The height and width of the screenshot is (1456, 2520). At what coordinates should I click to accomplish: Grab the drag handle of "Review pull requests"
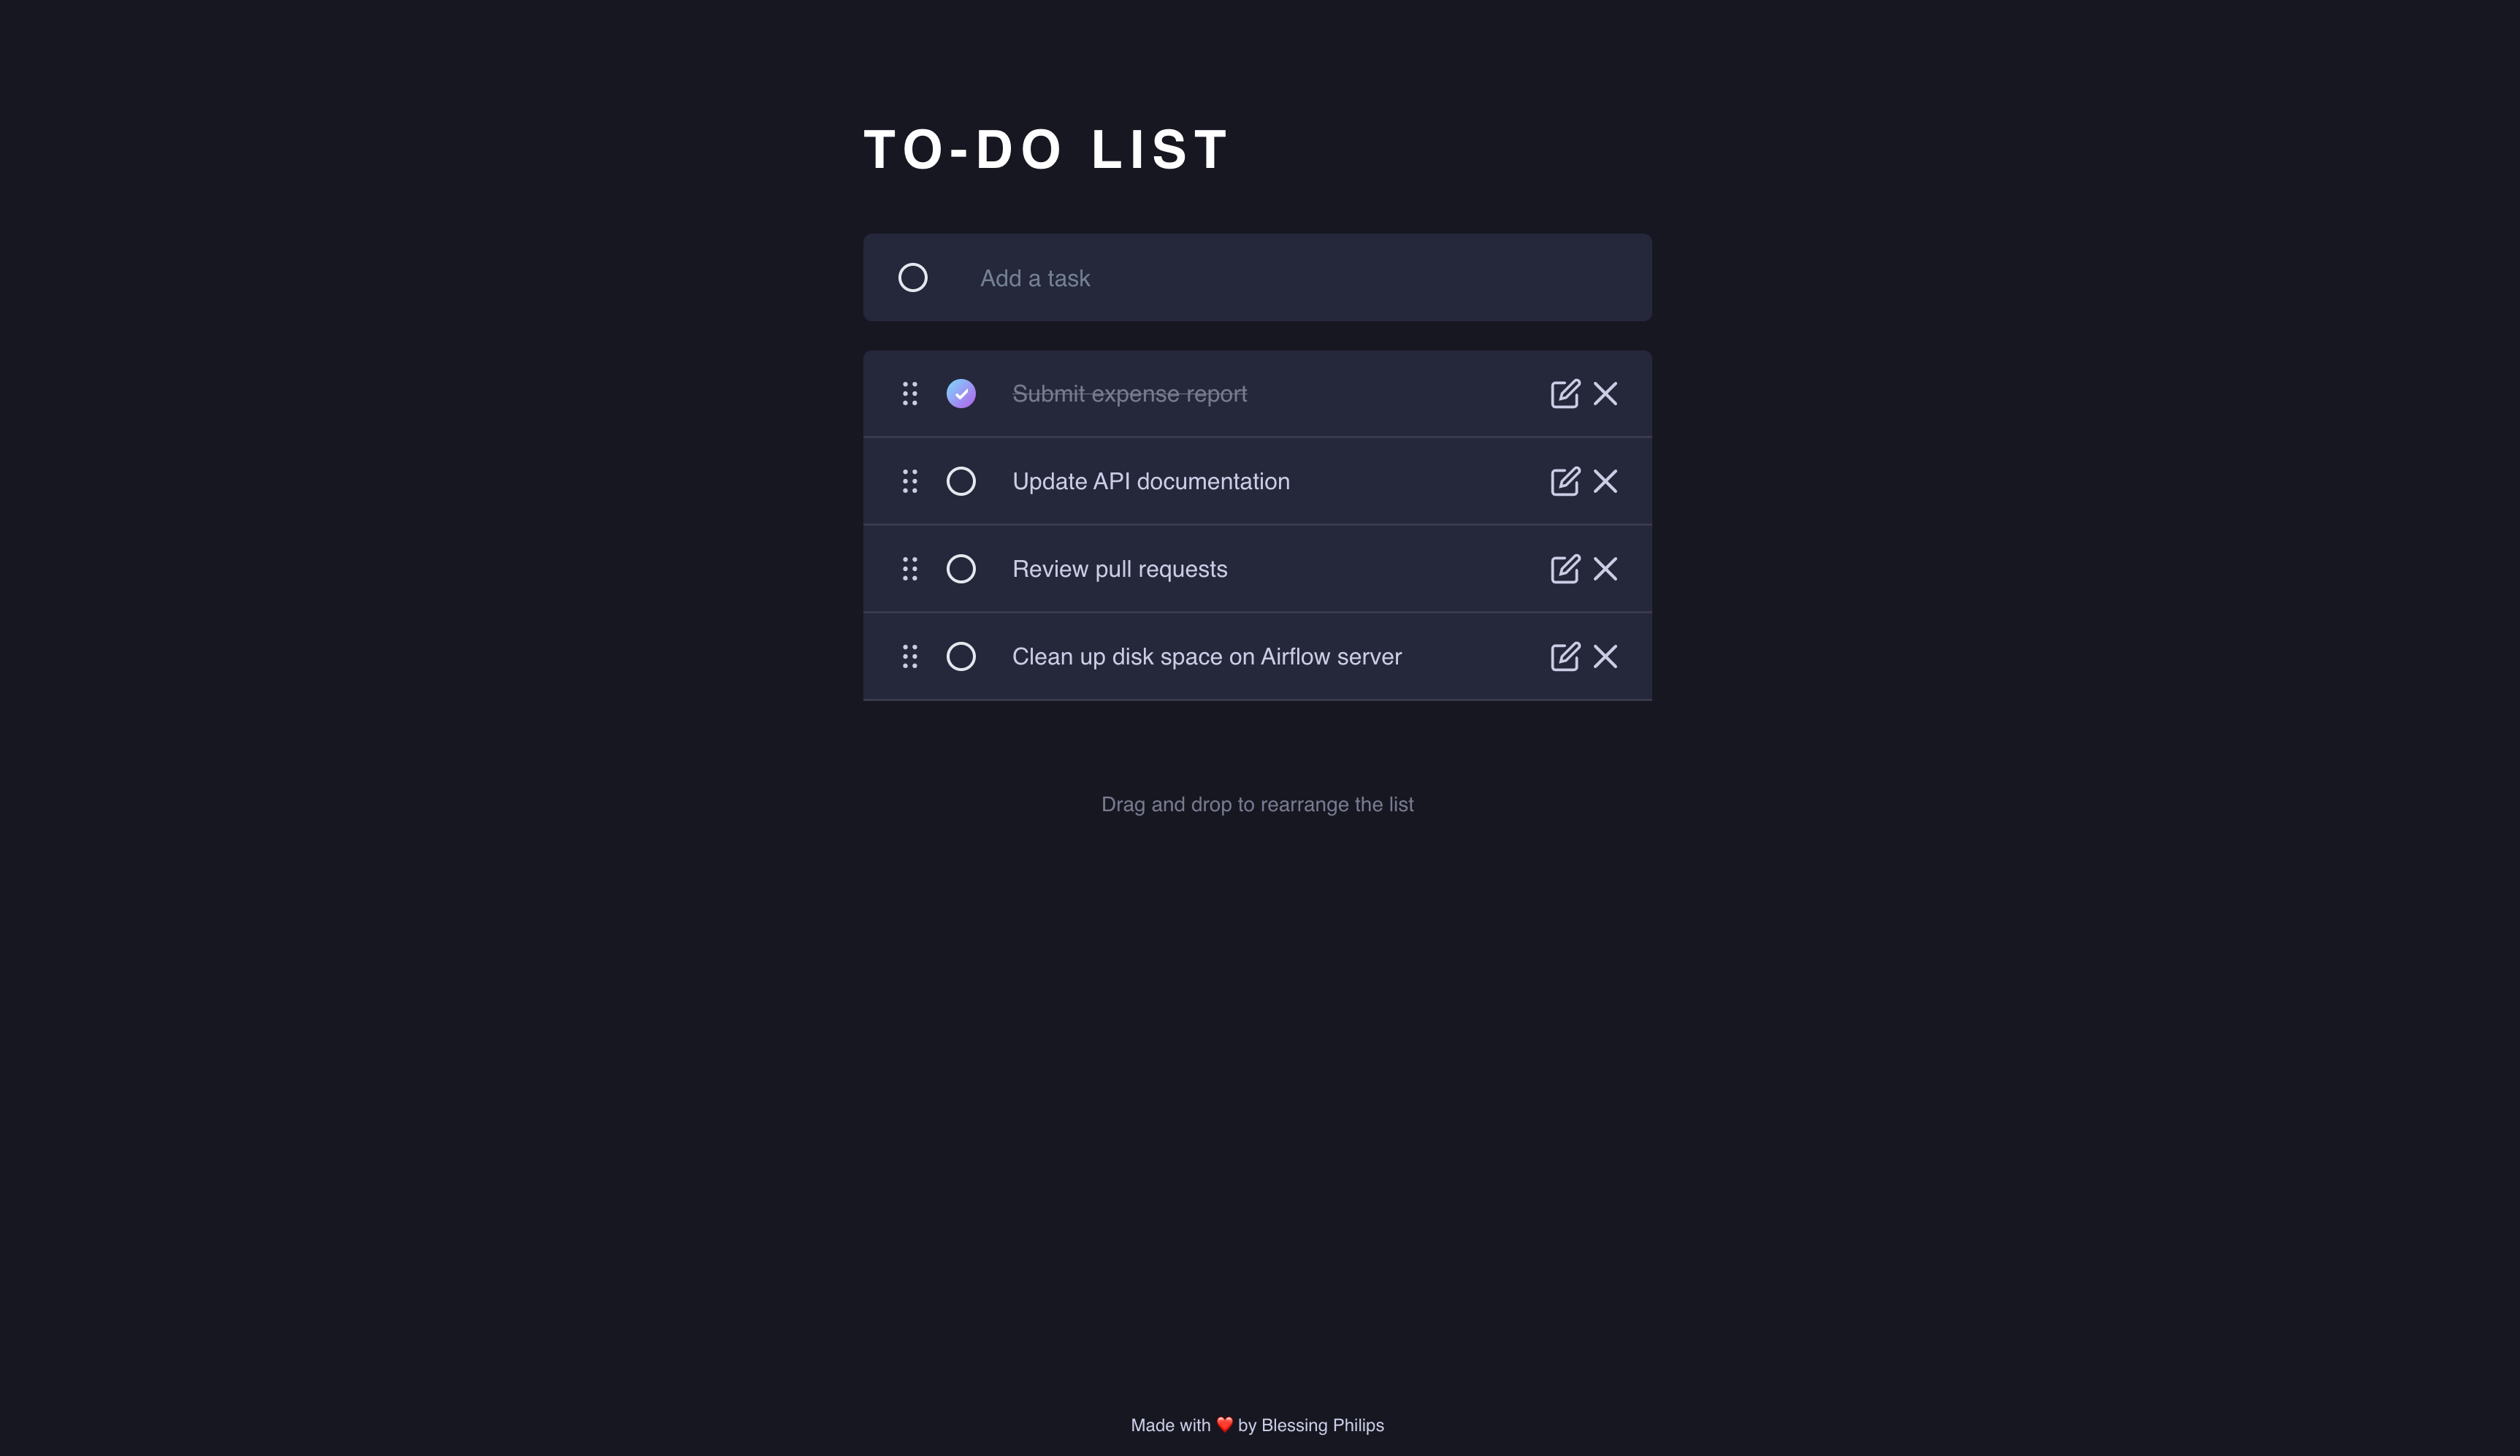point(910,568)
